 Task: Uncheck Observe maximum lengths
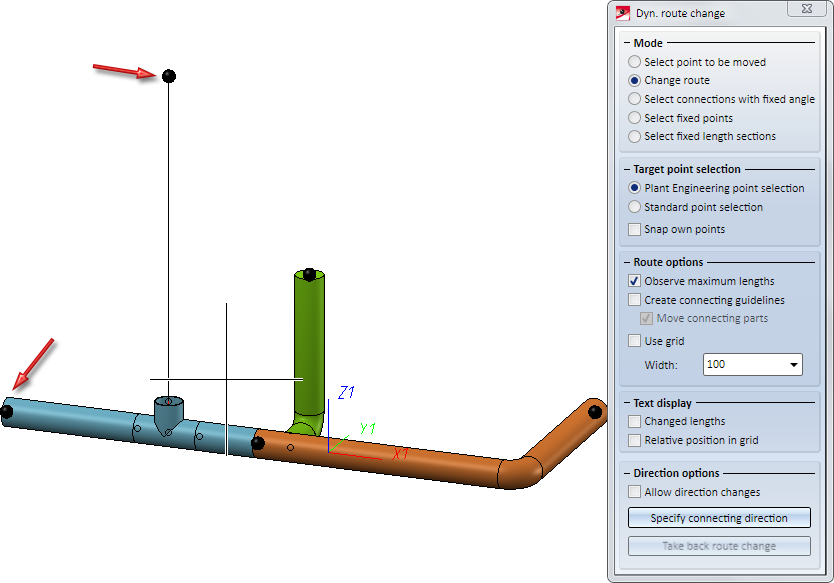click(x=634, y=281)
